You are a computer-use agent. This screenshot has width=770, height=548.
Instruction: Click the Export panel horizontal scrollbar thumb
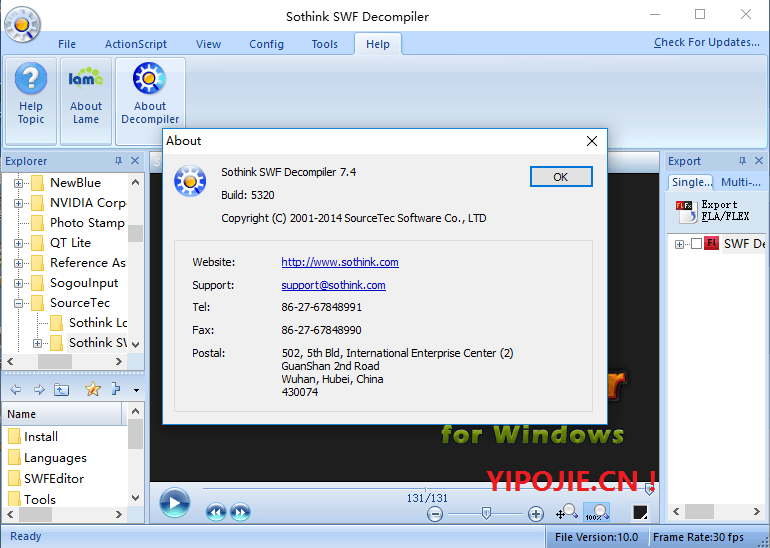(x=699, y=512)
